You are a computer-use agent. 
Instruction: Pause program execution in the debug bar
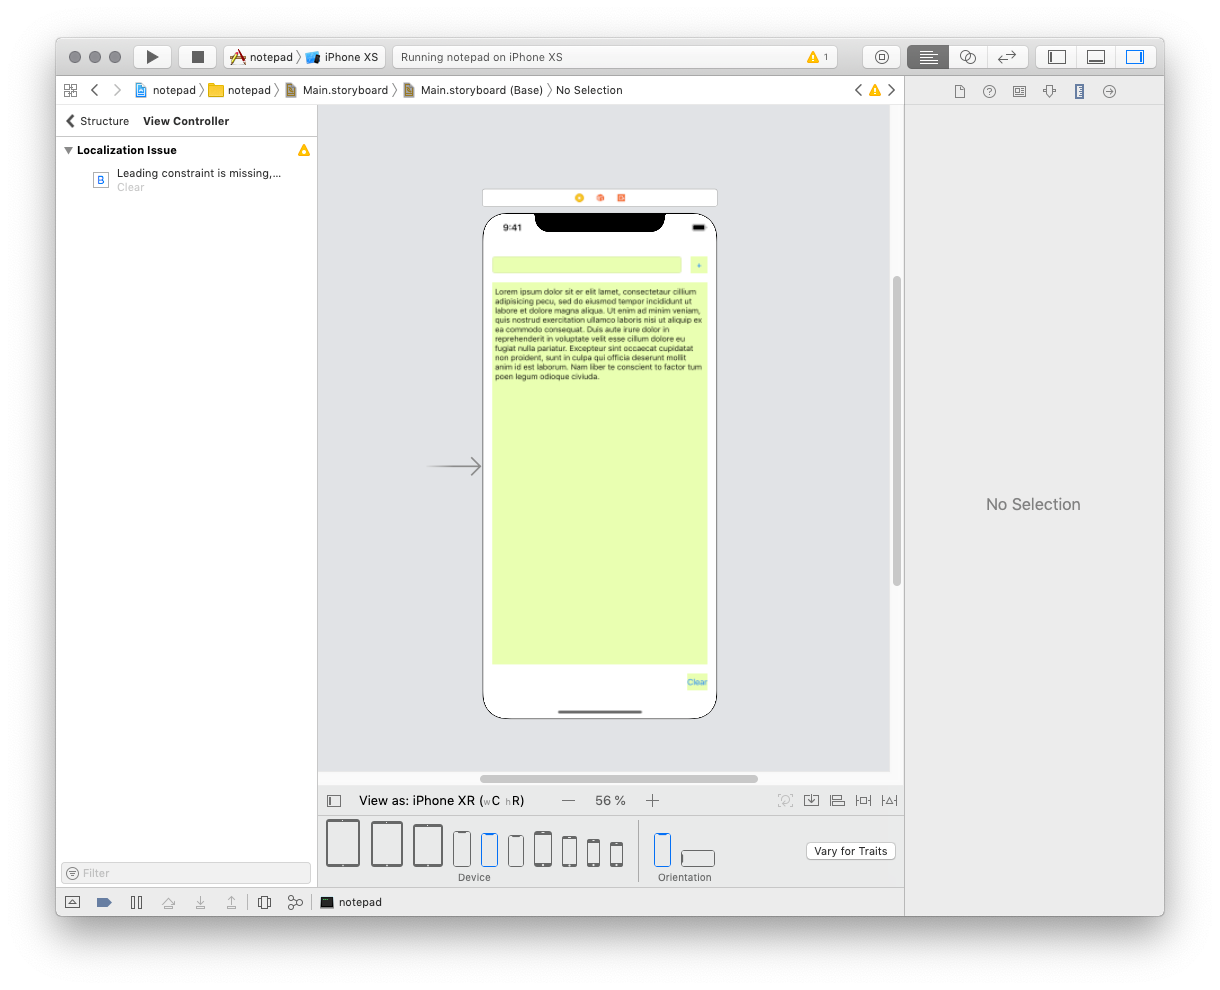[136, 902]
